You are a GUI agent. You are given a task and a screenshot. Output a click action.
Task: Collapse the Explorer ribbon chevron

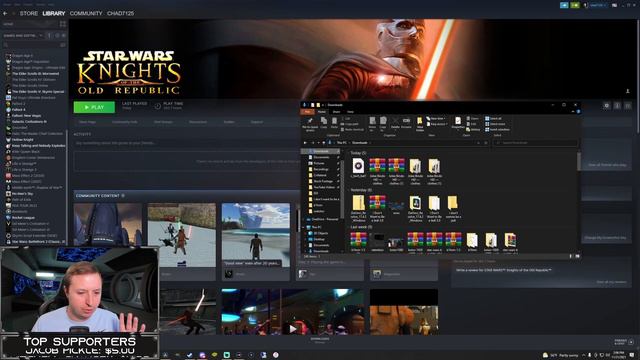573,111
